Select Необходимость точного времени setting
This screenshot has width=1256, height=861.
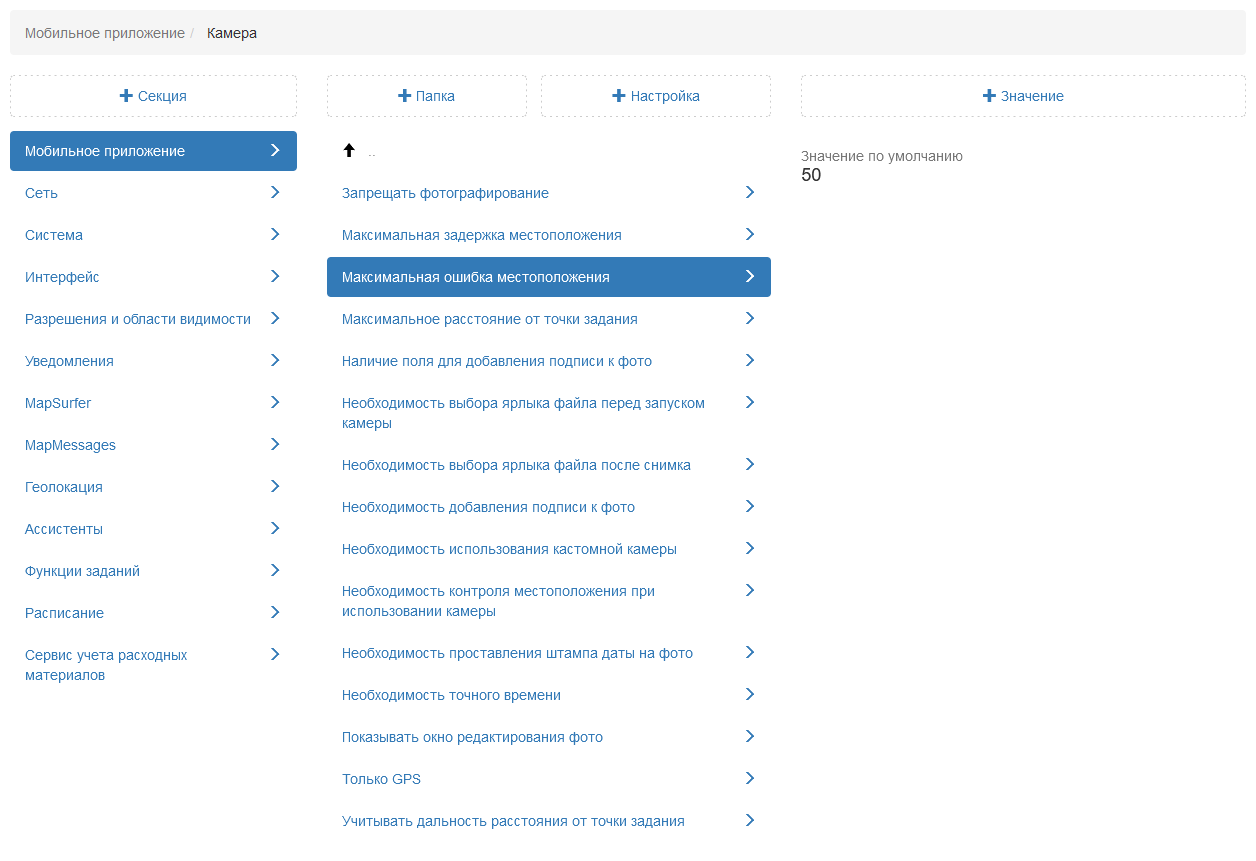click(549, 695)
